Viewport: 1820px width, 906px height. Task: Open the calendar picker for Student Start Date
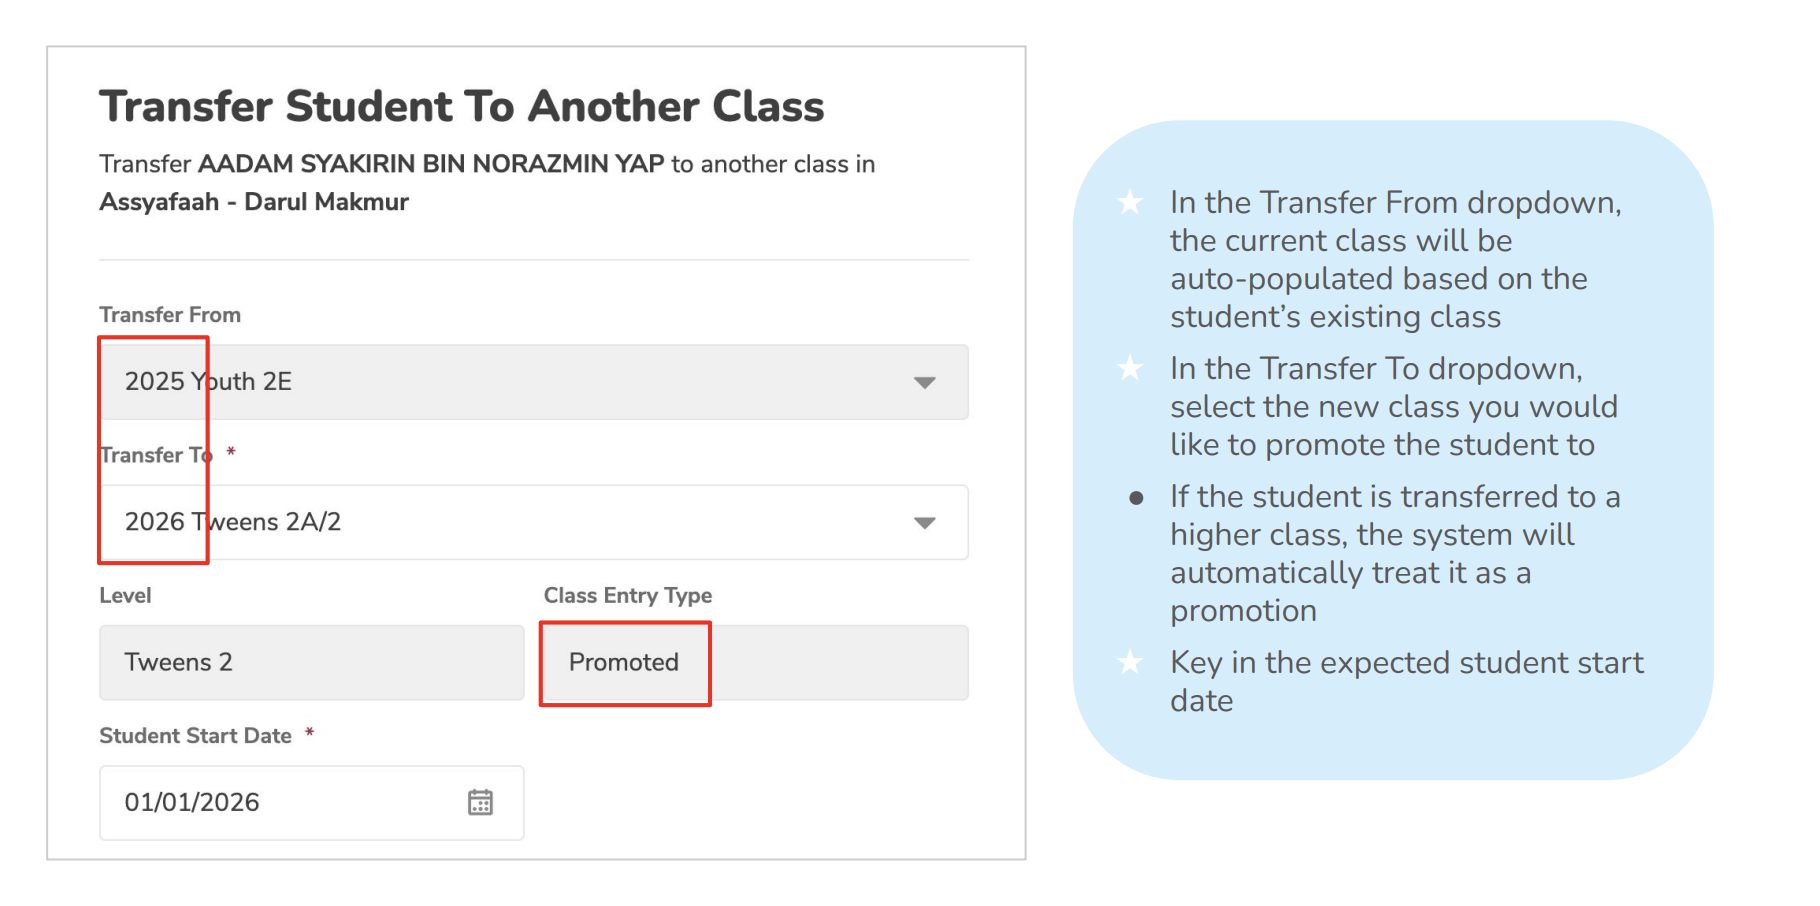pos(480,802)
